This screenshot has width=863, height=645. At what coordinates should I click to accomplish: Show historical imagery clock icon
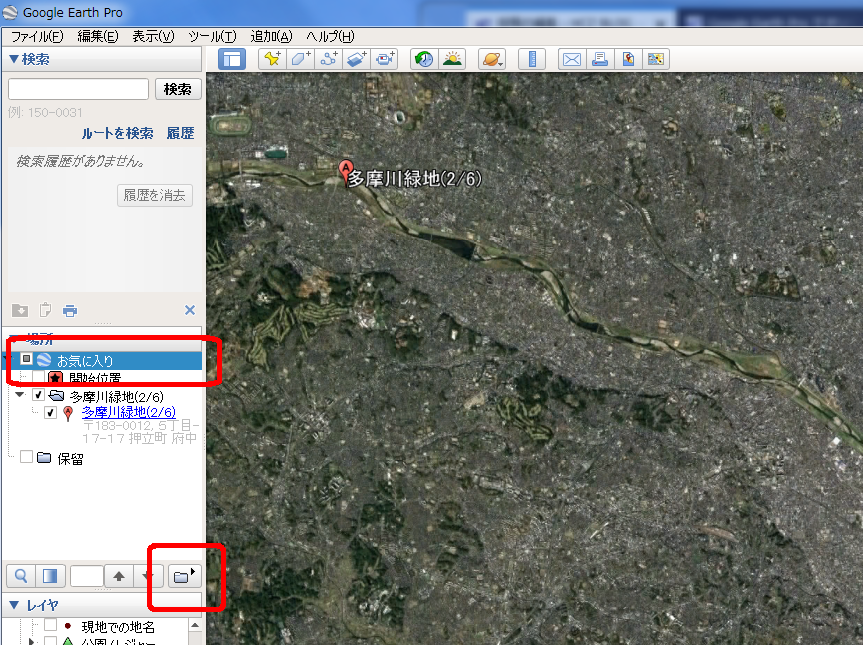coord(424,59)
